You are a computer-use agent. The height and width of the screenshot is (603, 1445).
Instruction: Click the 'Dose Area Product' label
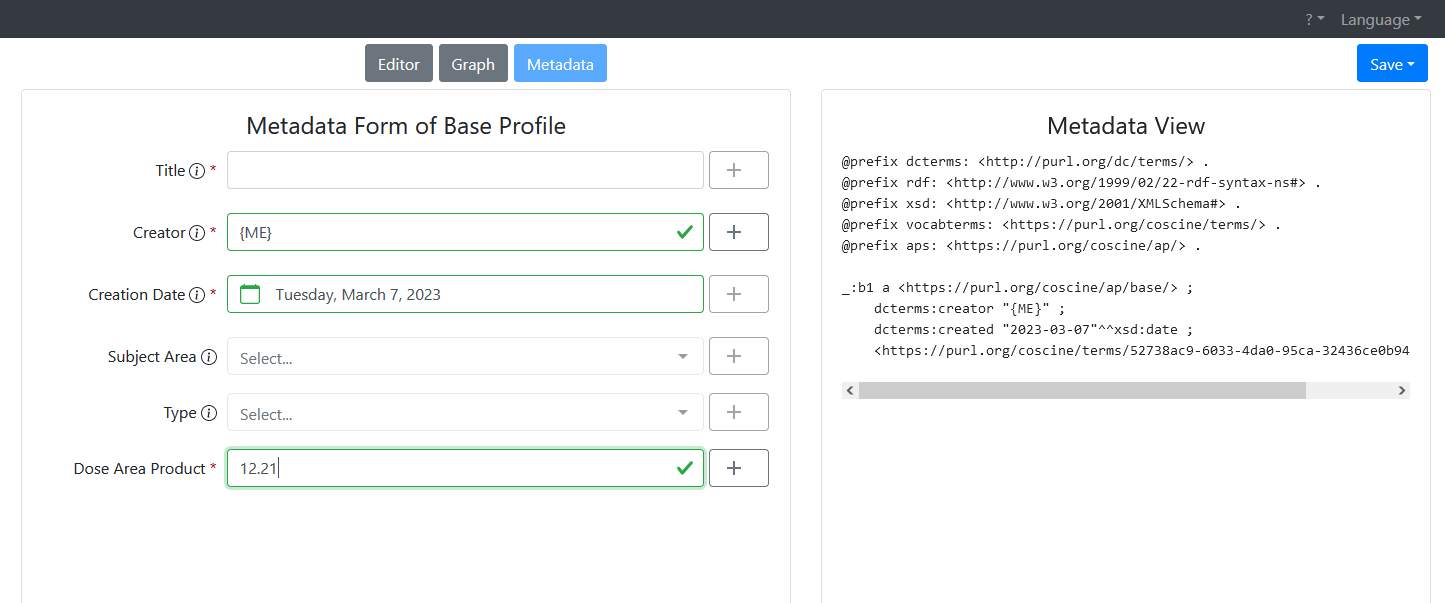tap(139, 468)
